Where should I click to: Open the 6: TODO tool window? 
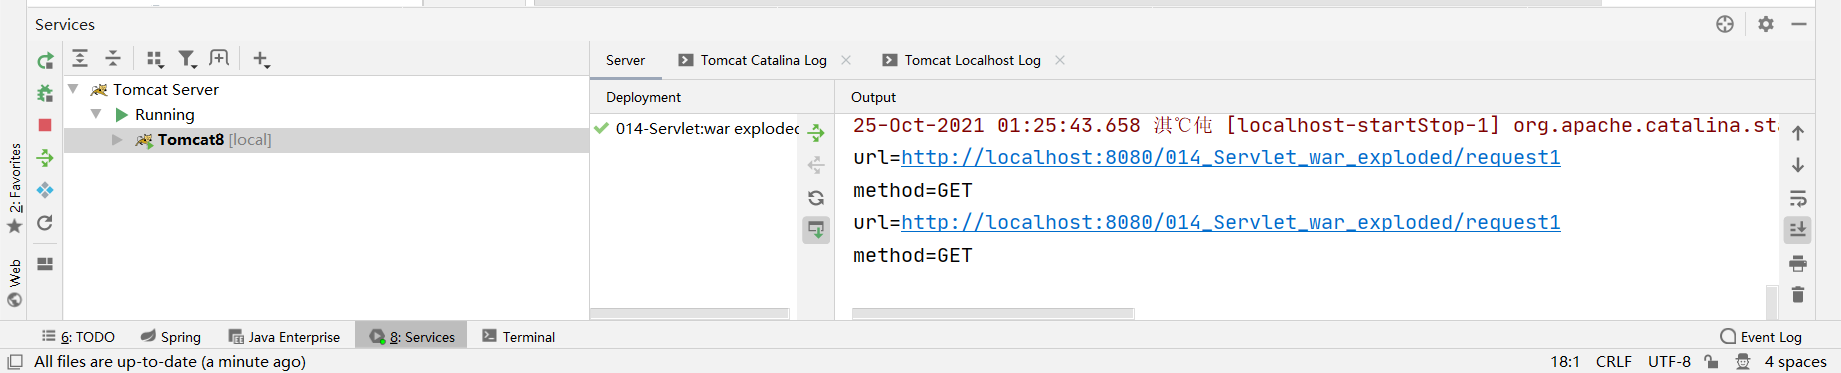(78, 337)
